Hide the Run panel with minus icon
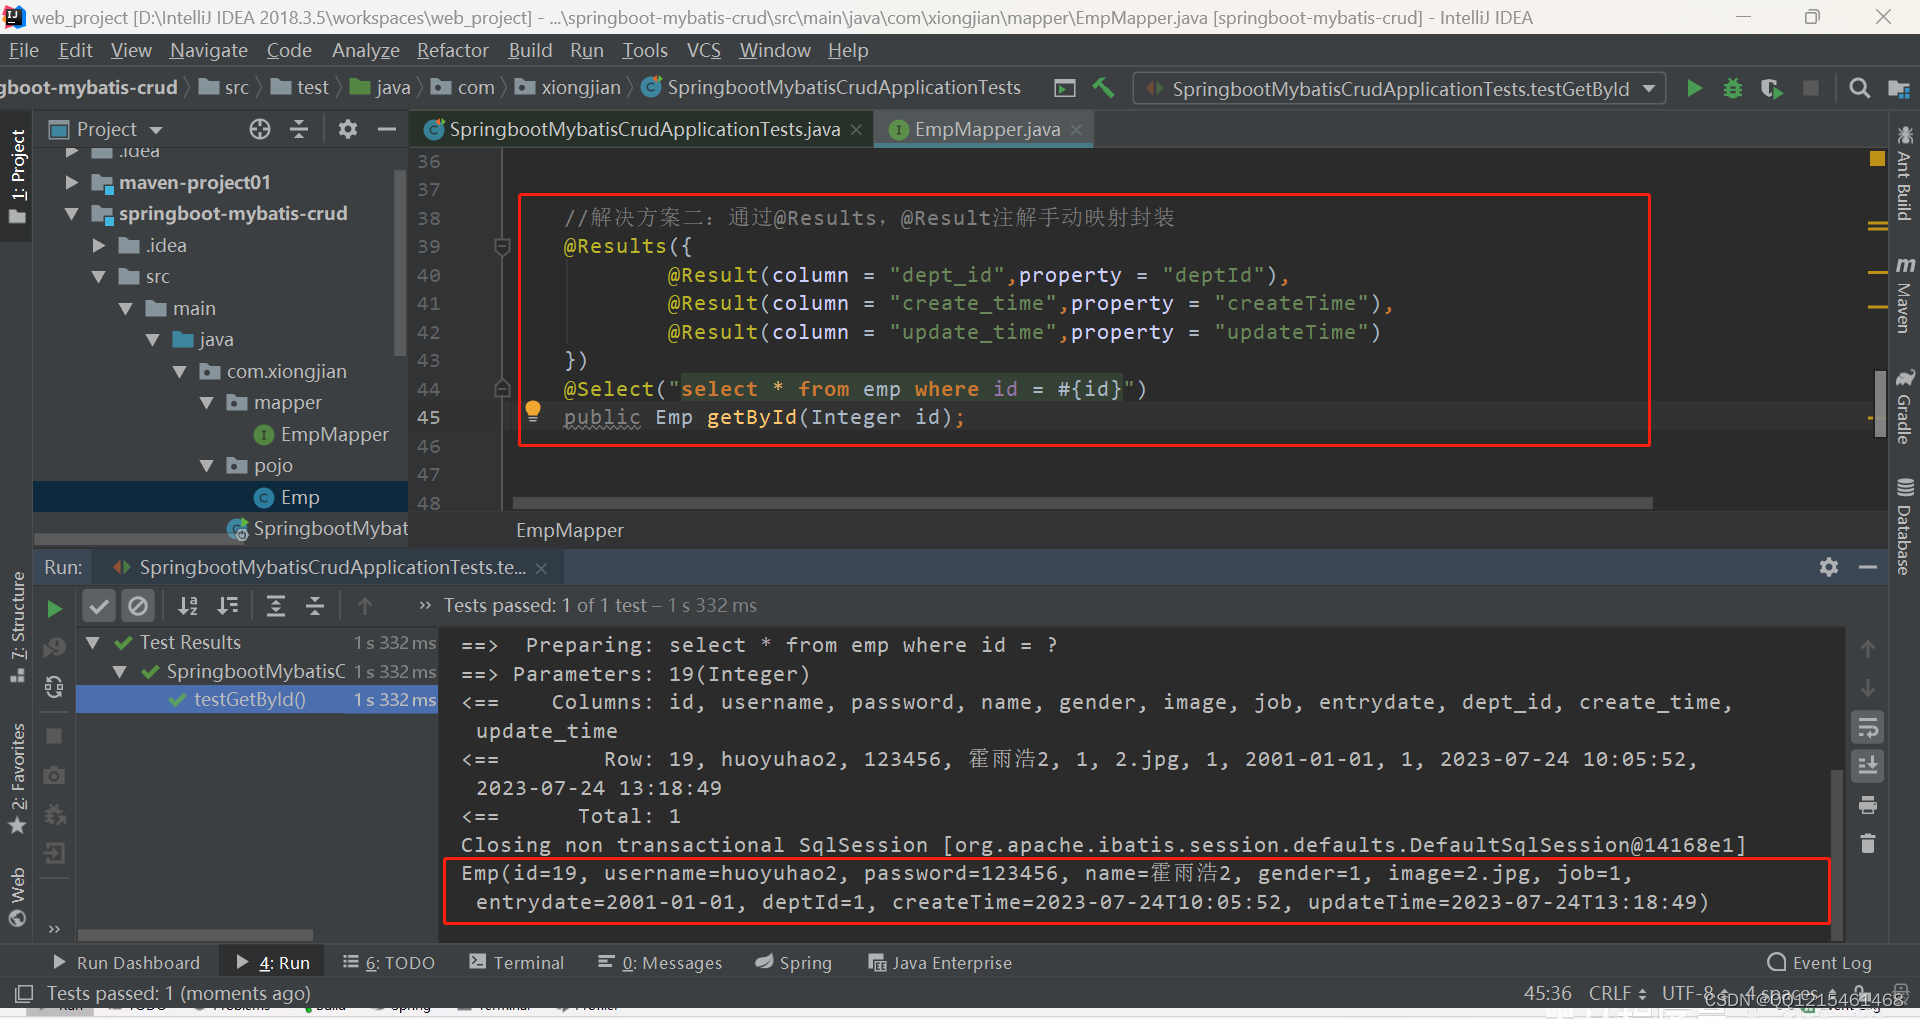Screen dimensions: 1920x1019 (x=1868, y=567)
